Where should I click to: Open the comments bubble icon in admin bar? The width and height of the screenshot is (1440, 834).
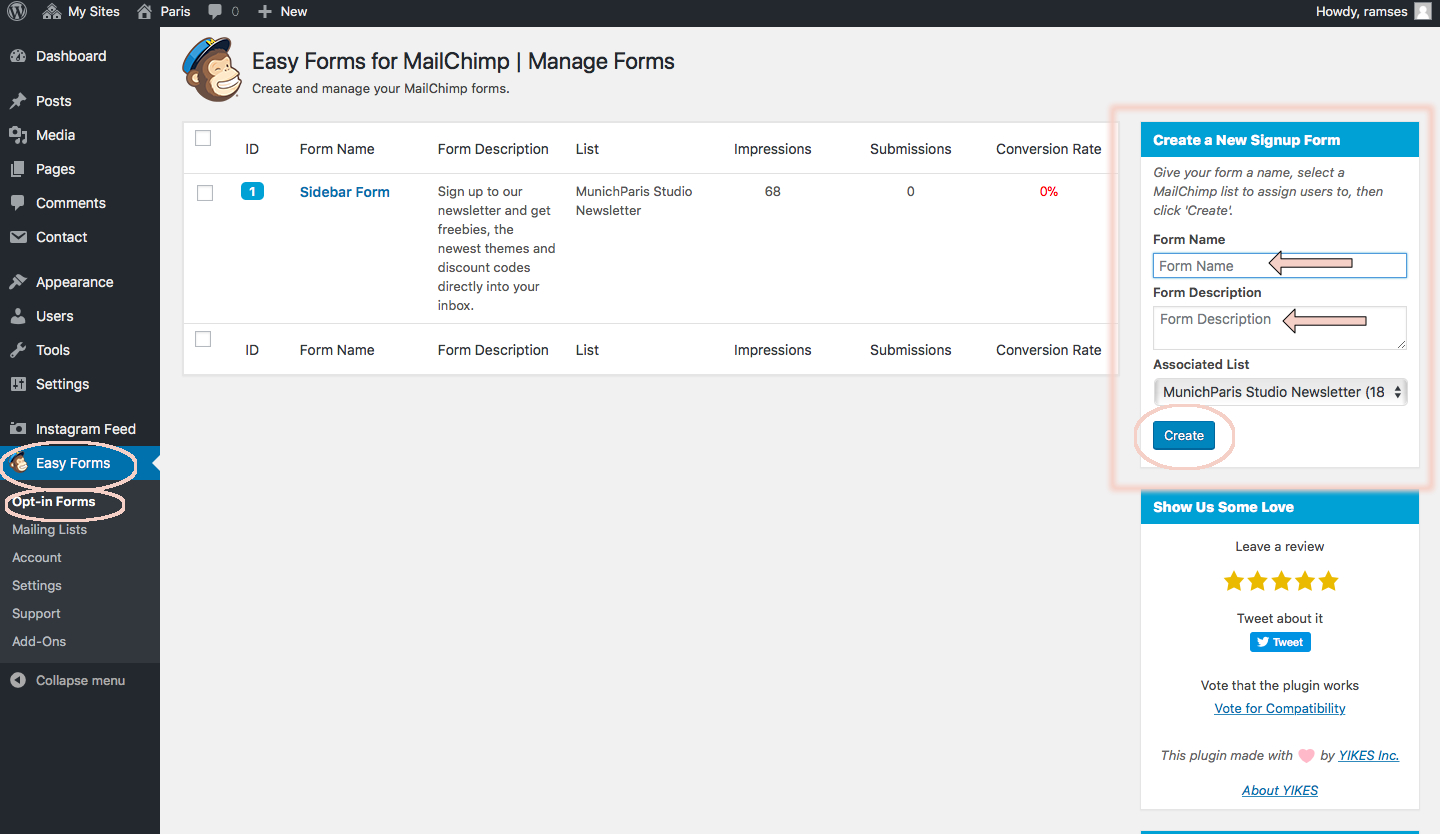click(215, 12)
